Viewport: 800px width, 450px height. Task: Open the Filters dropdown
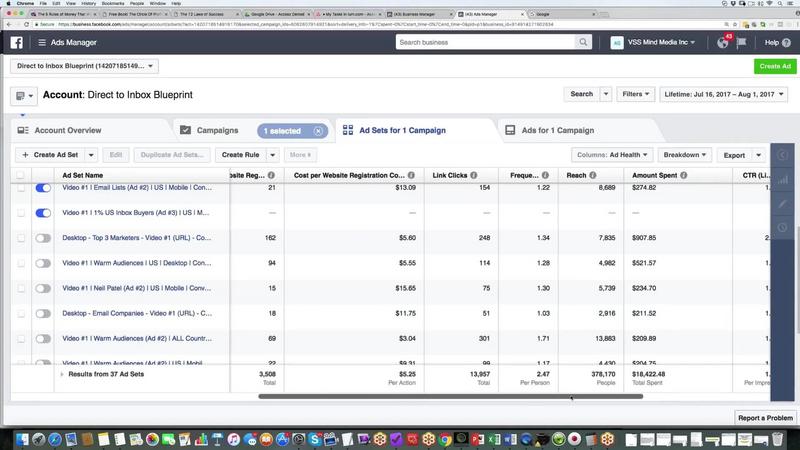635,94
